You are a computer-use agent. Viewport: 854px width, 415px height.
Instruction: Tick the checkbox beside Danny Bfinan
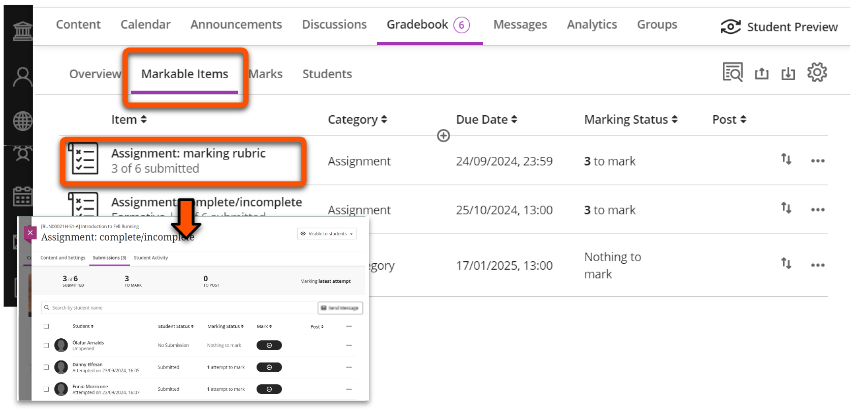pos(45,366)
